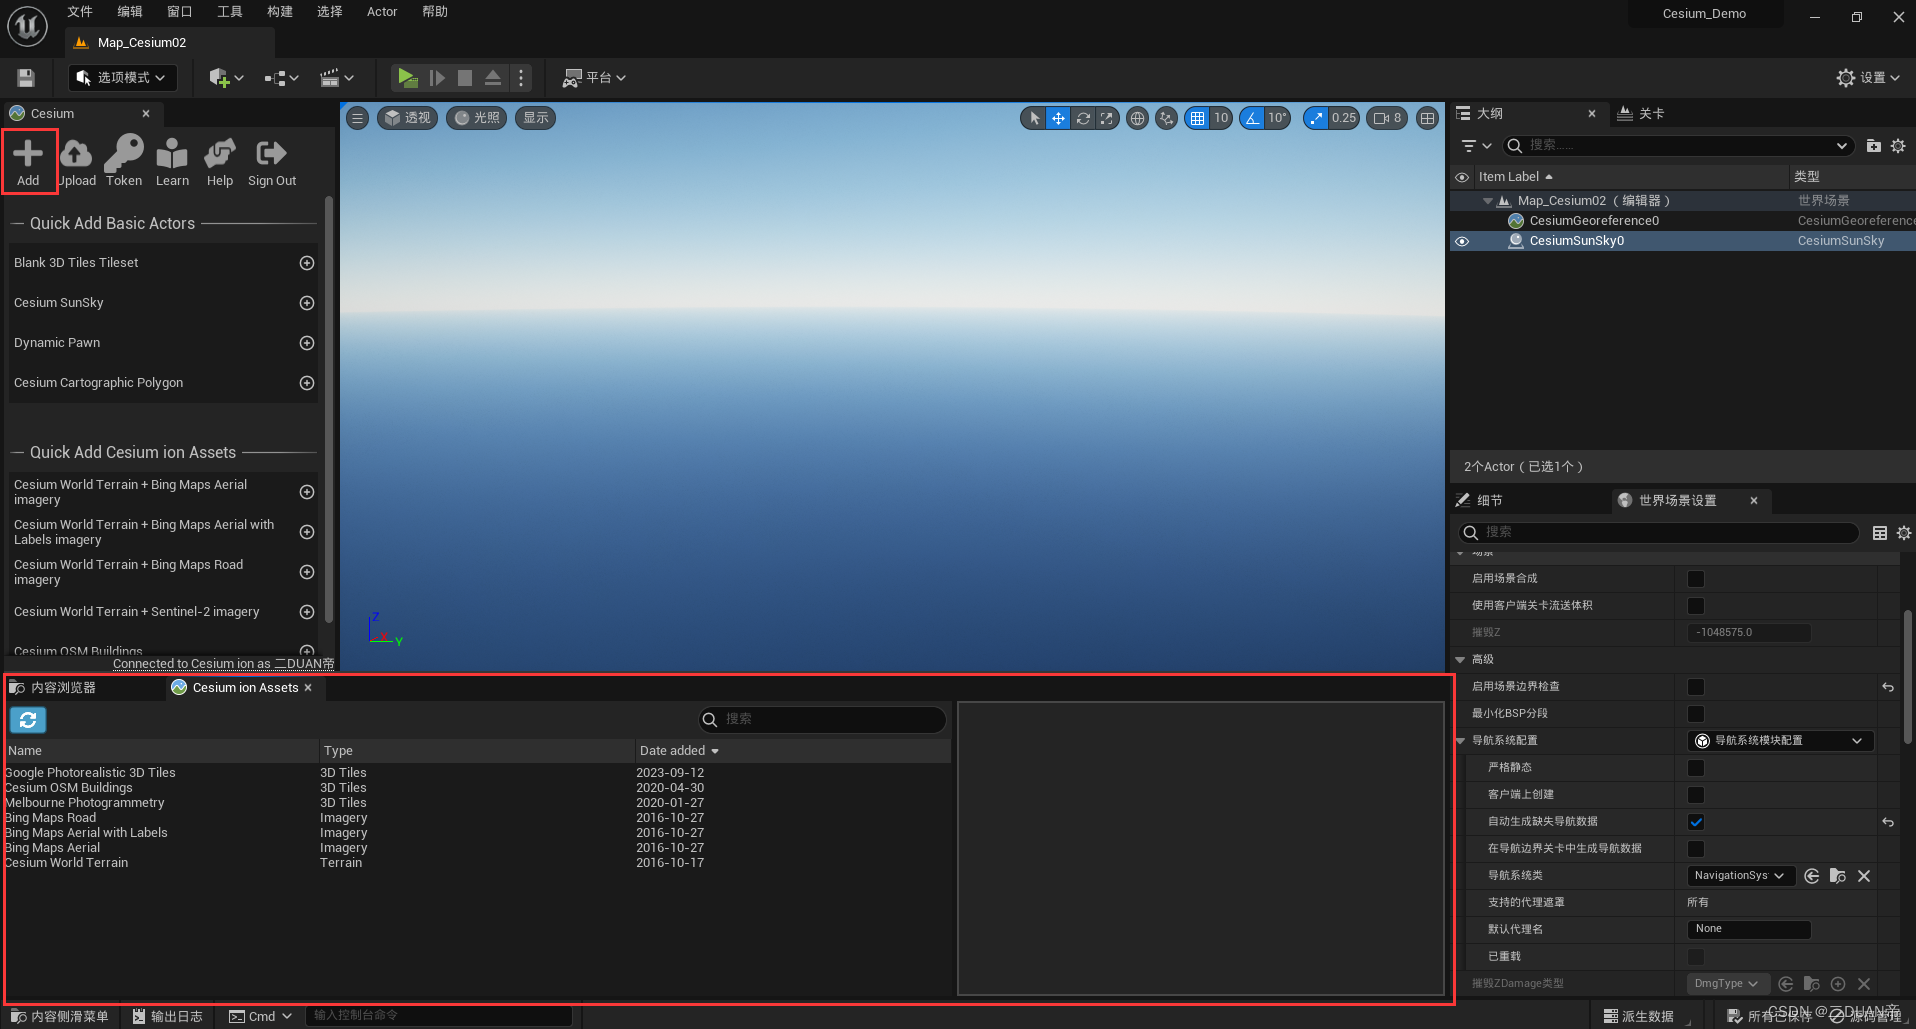
Task: Open the 选项模式 mode dropdown
Action: pyautogui.click(x=123, y=78)
